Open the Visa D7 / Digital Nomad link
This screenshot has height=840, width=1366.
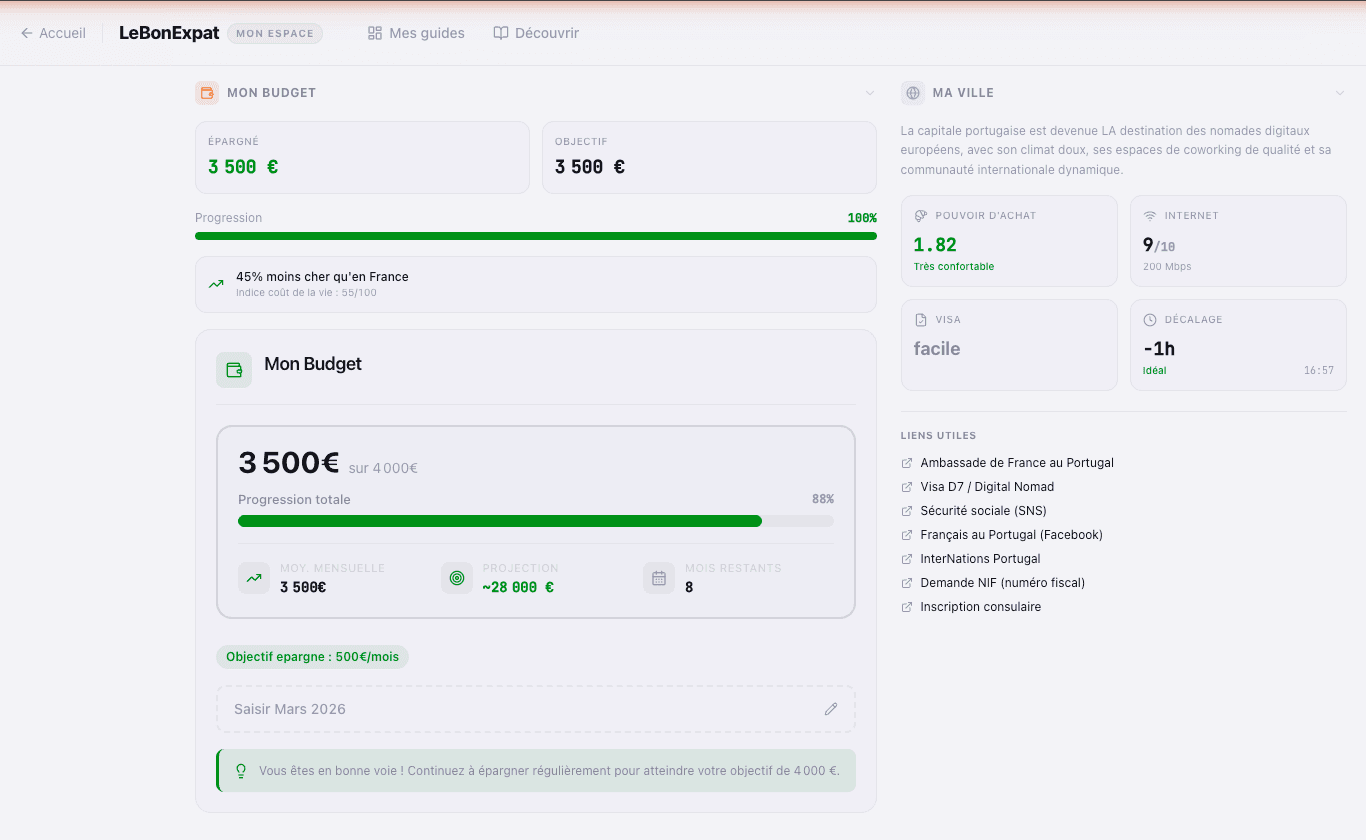pos(986,486)
